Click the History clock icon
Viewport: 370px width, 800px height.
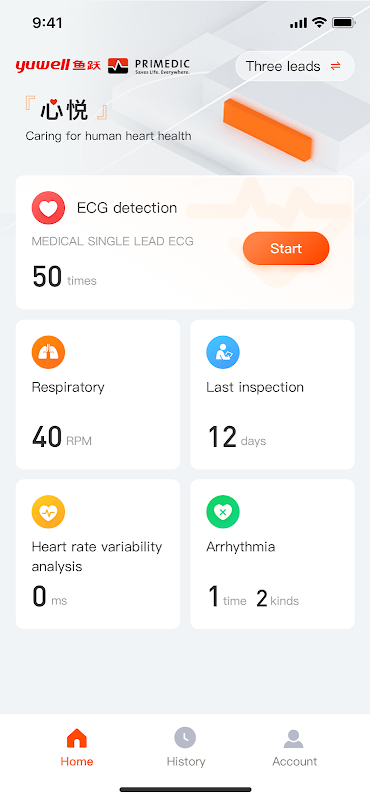(x=185, y=738)
